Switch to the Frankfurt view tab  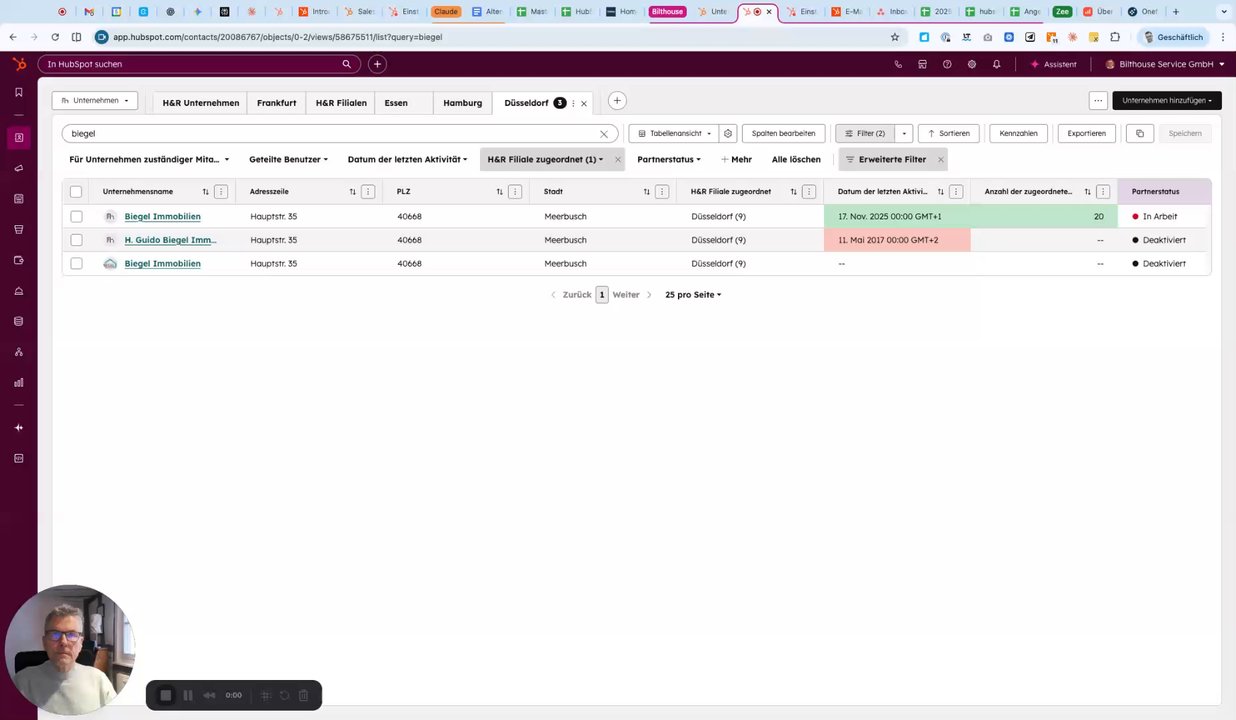point(276,103)
